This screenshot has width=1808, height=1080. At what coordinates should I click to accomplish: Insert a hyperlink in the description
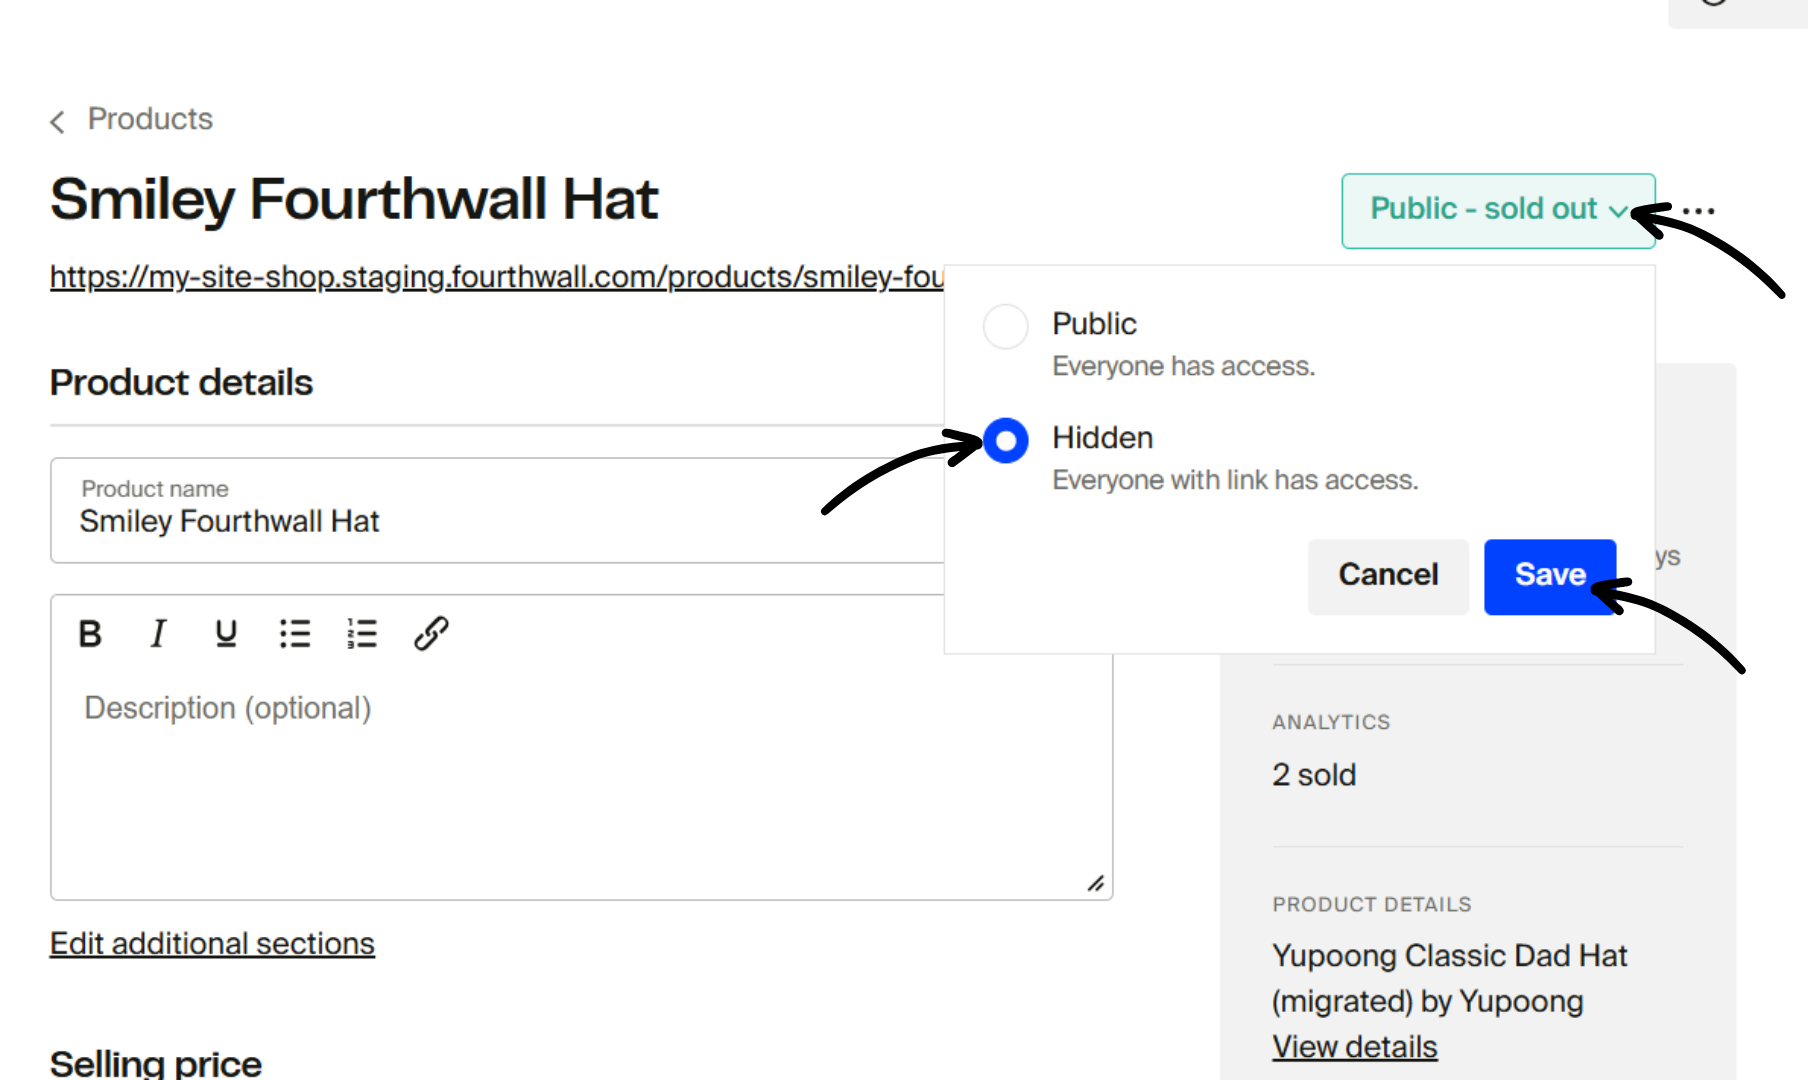431,633
